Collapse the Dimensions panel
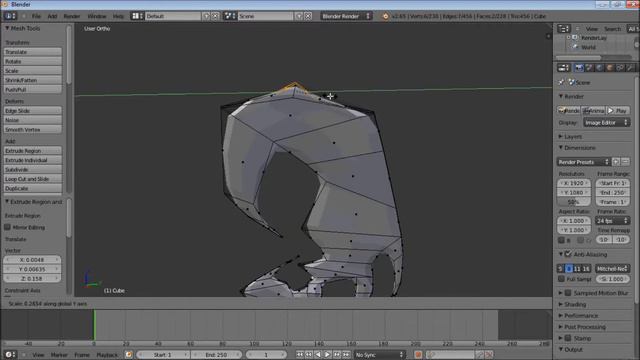Image resolution: width=640 pixels, height=360 pixels. (580, 147)
